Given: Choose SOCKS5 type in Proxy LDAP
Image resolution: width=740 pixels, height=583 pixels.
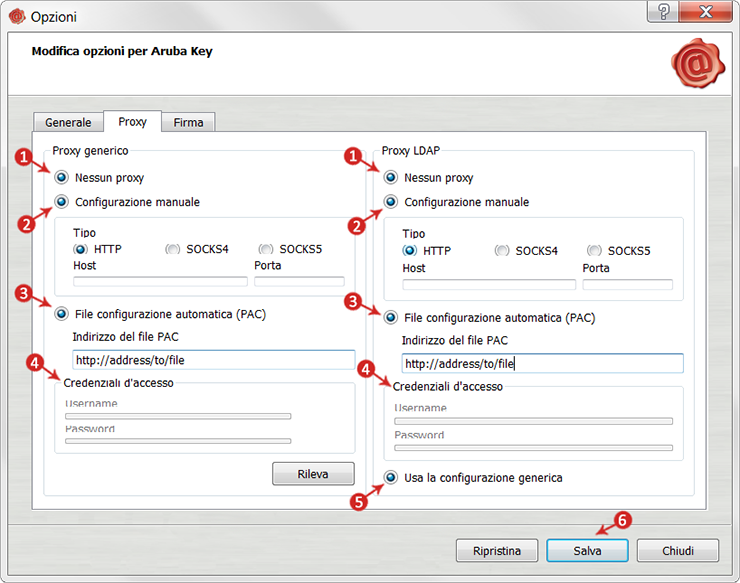Looking at the screenshot, I should pyautogui.click(x=594, y=251).
